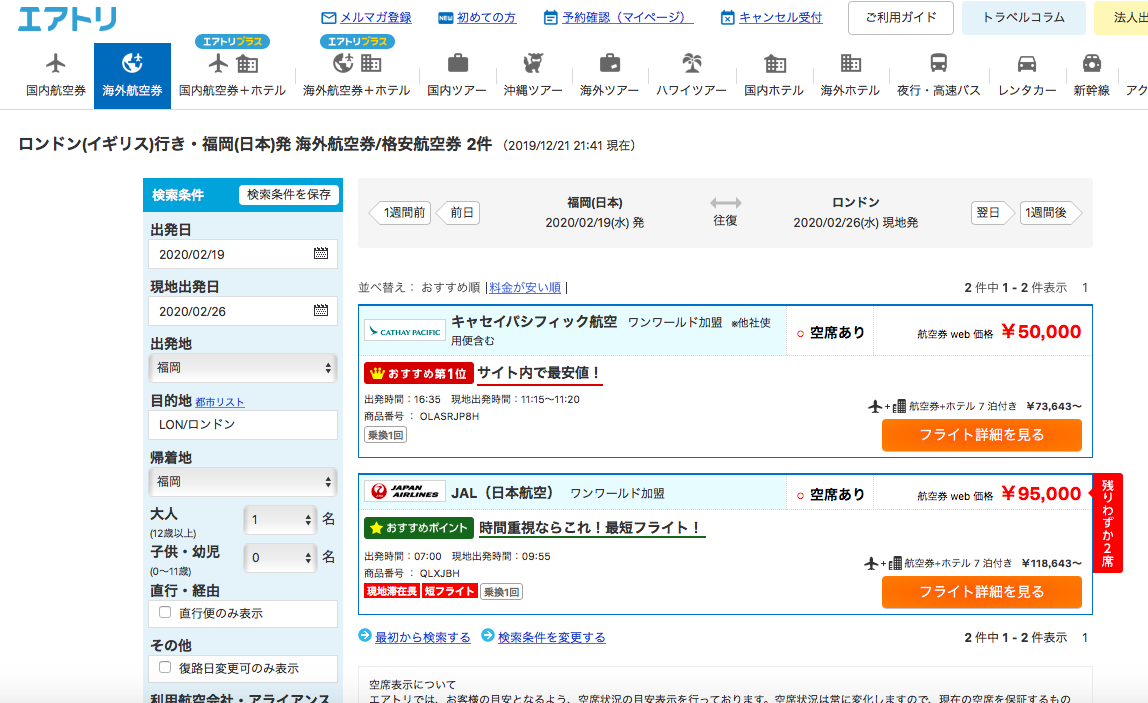Open the トラベルコラム button

click(x=1024, y=18)
